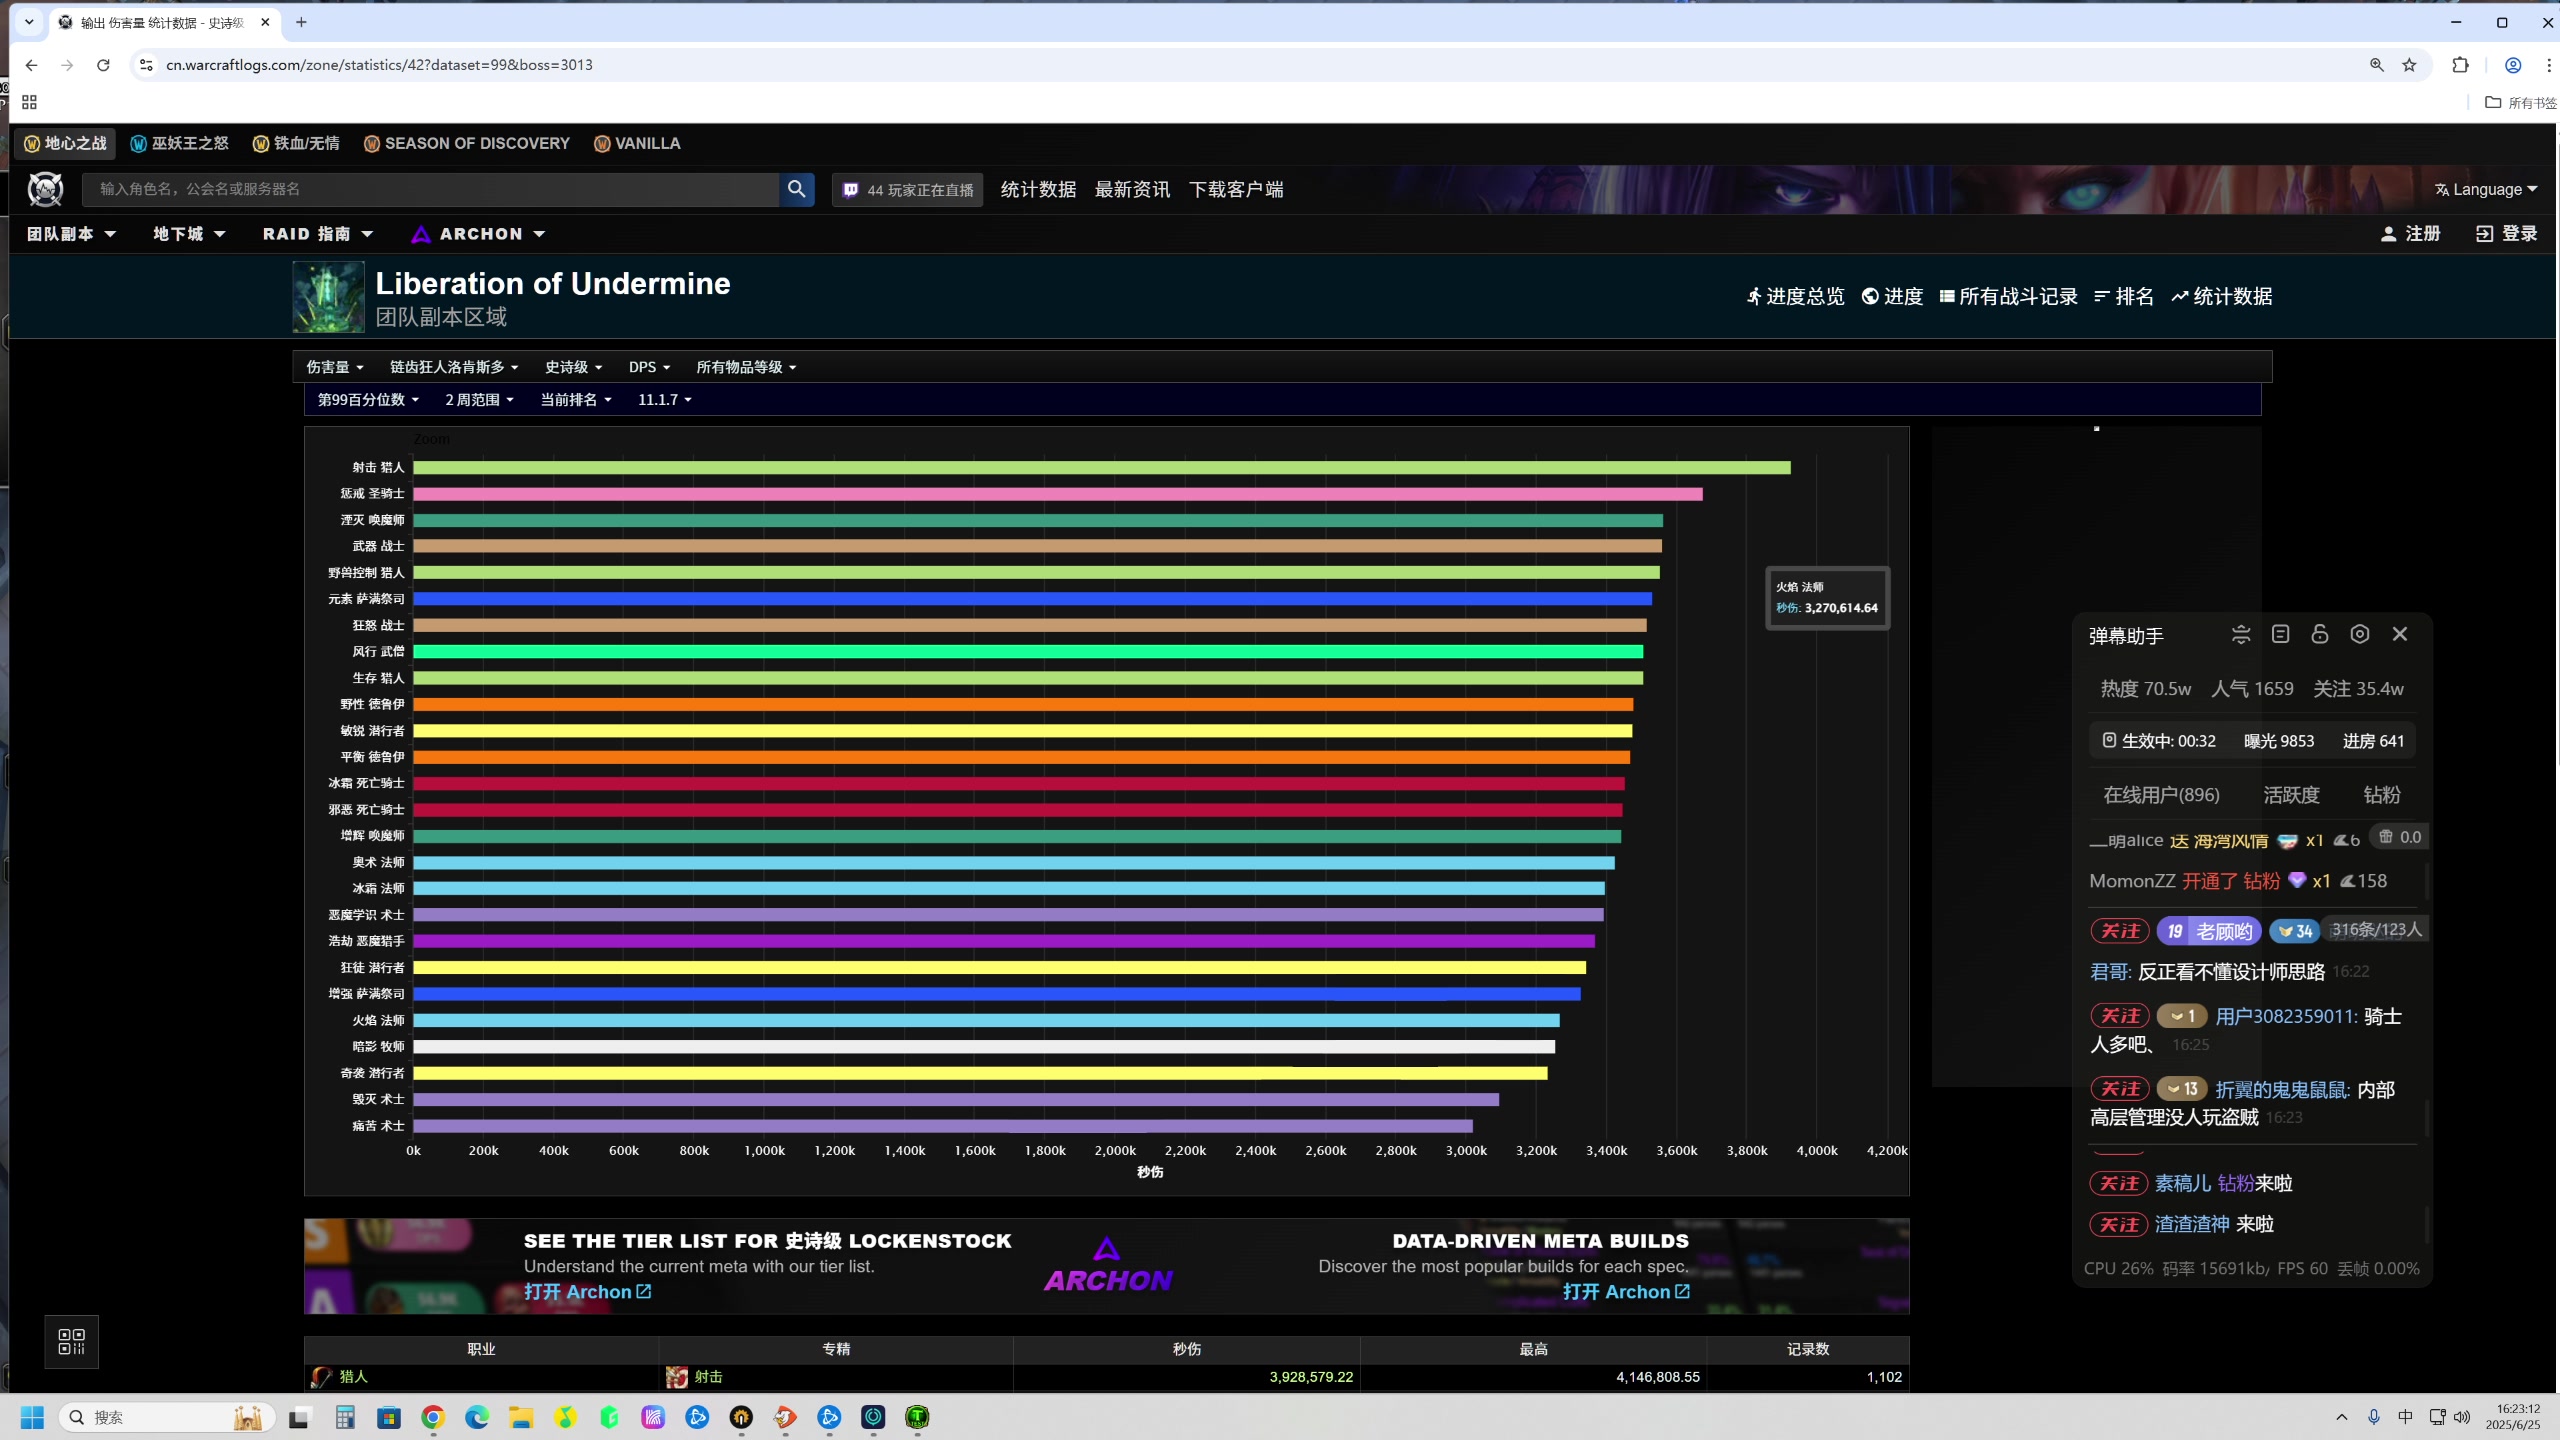Bookmark this page with the star icon
2560x1440 pixels.
(x=2410, y=65)
